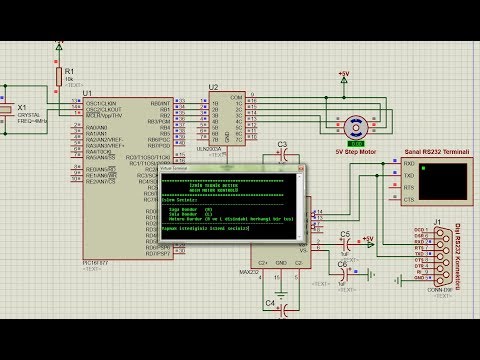The image size is (480, 360).
Task: Click the 'MAX232' part name label
Action: click(x=249, y=272)
